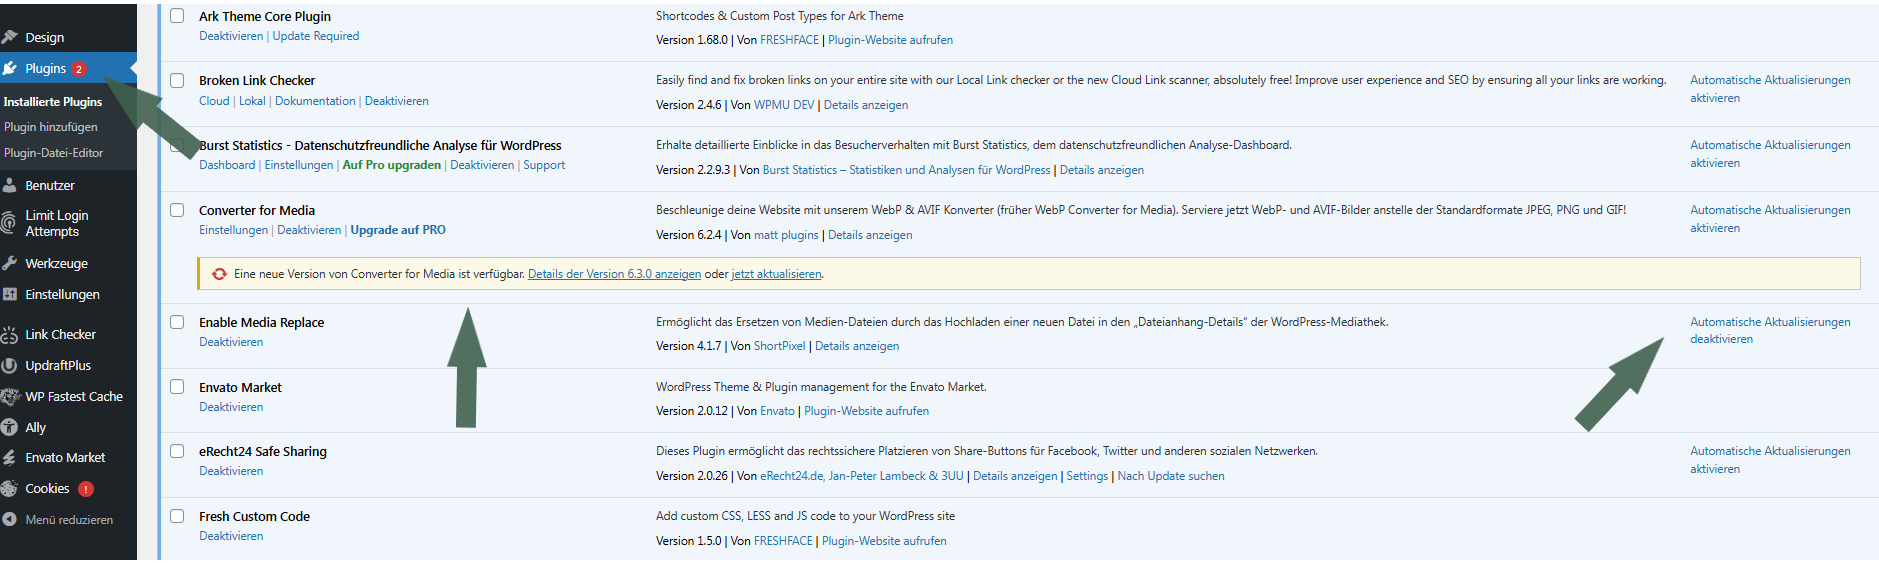The image size is (1879, 564).
Task: Open WPMU DEV author link
Action: (784, 105)
